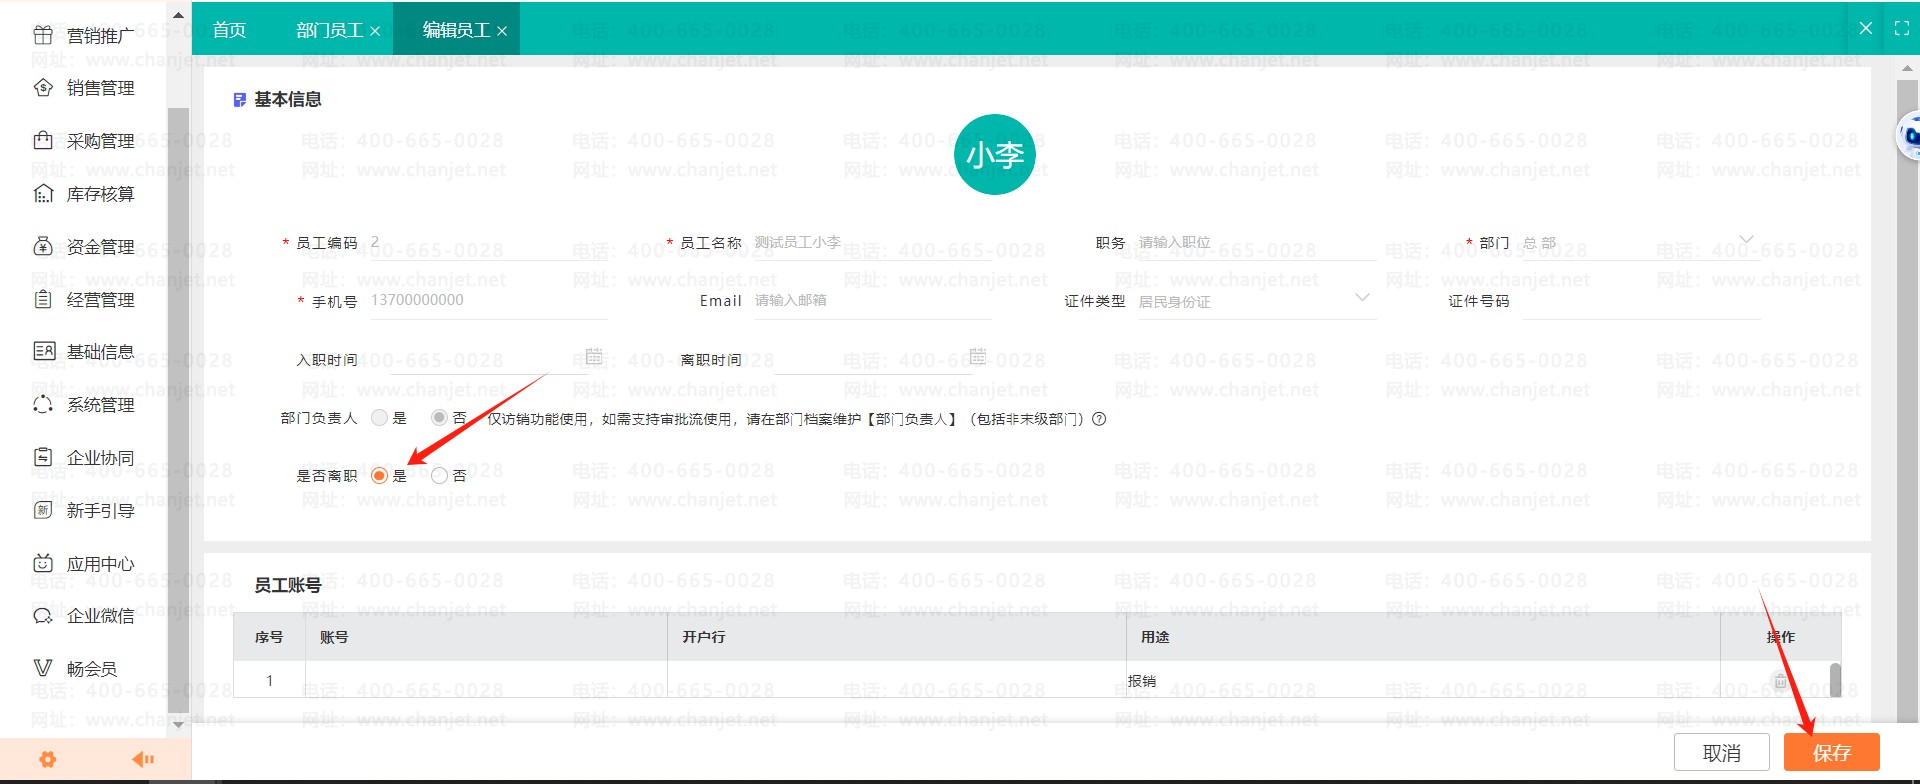
Task: Click the account table's vertical scrollbar thumb
Action: pyautogui.click(x=1835, y=679)
